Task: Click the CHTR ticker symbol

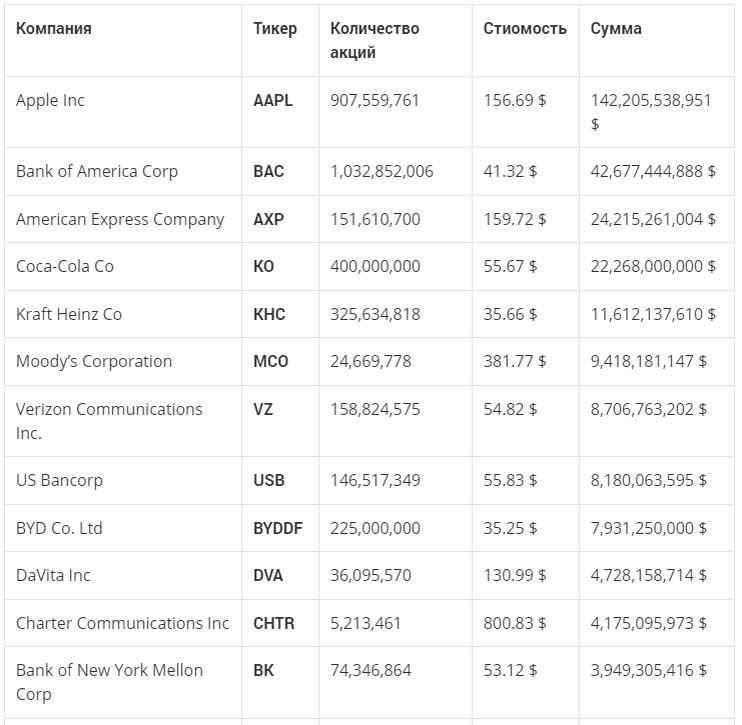Action: [274, 624]
